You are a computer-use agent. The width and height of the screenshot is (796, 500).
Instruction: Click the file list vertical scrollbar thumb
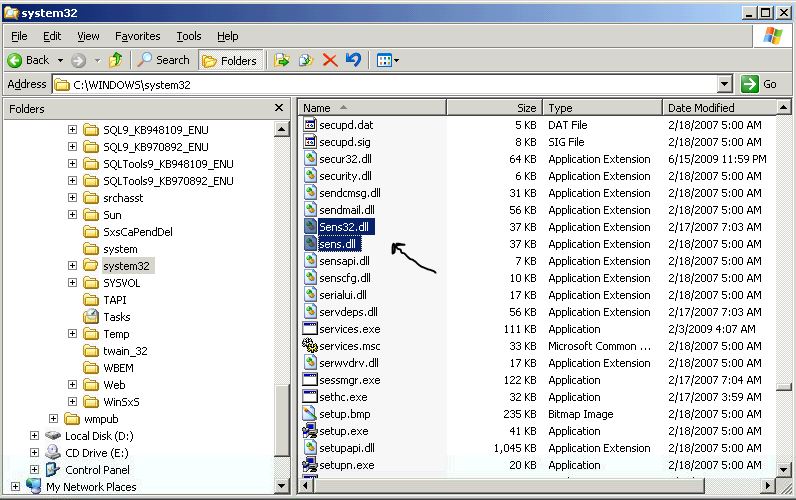pos(784,387)
